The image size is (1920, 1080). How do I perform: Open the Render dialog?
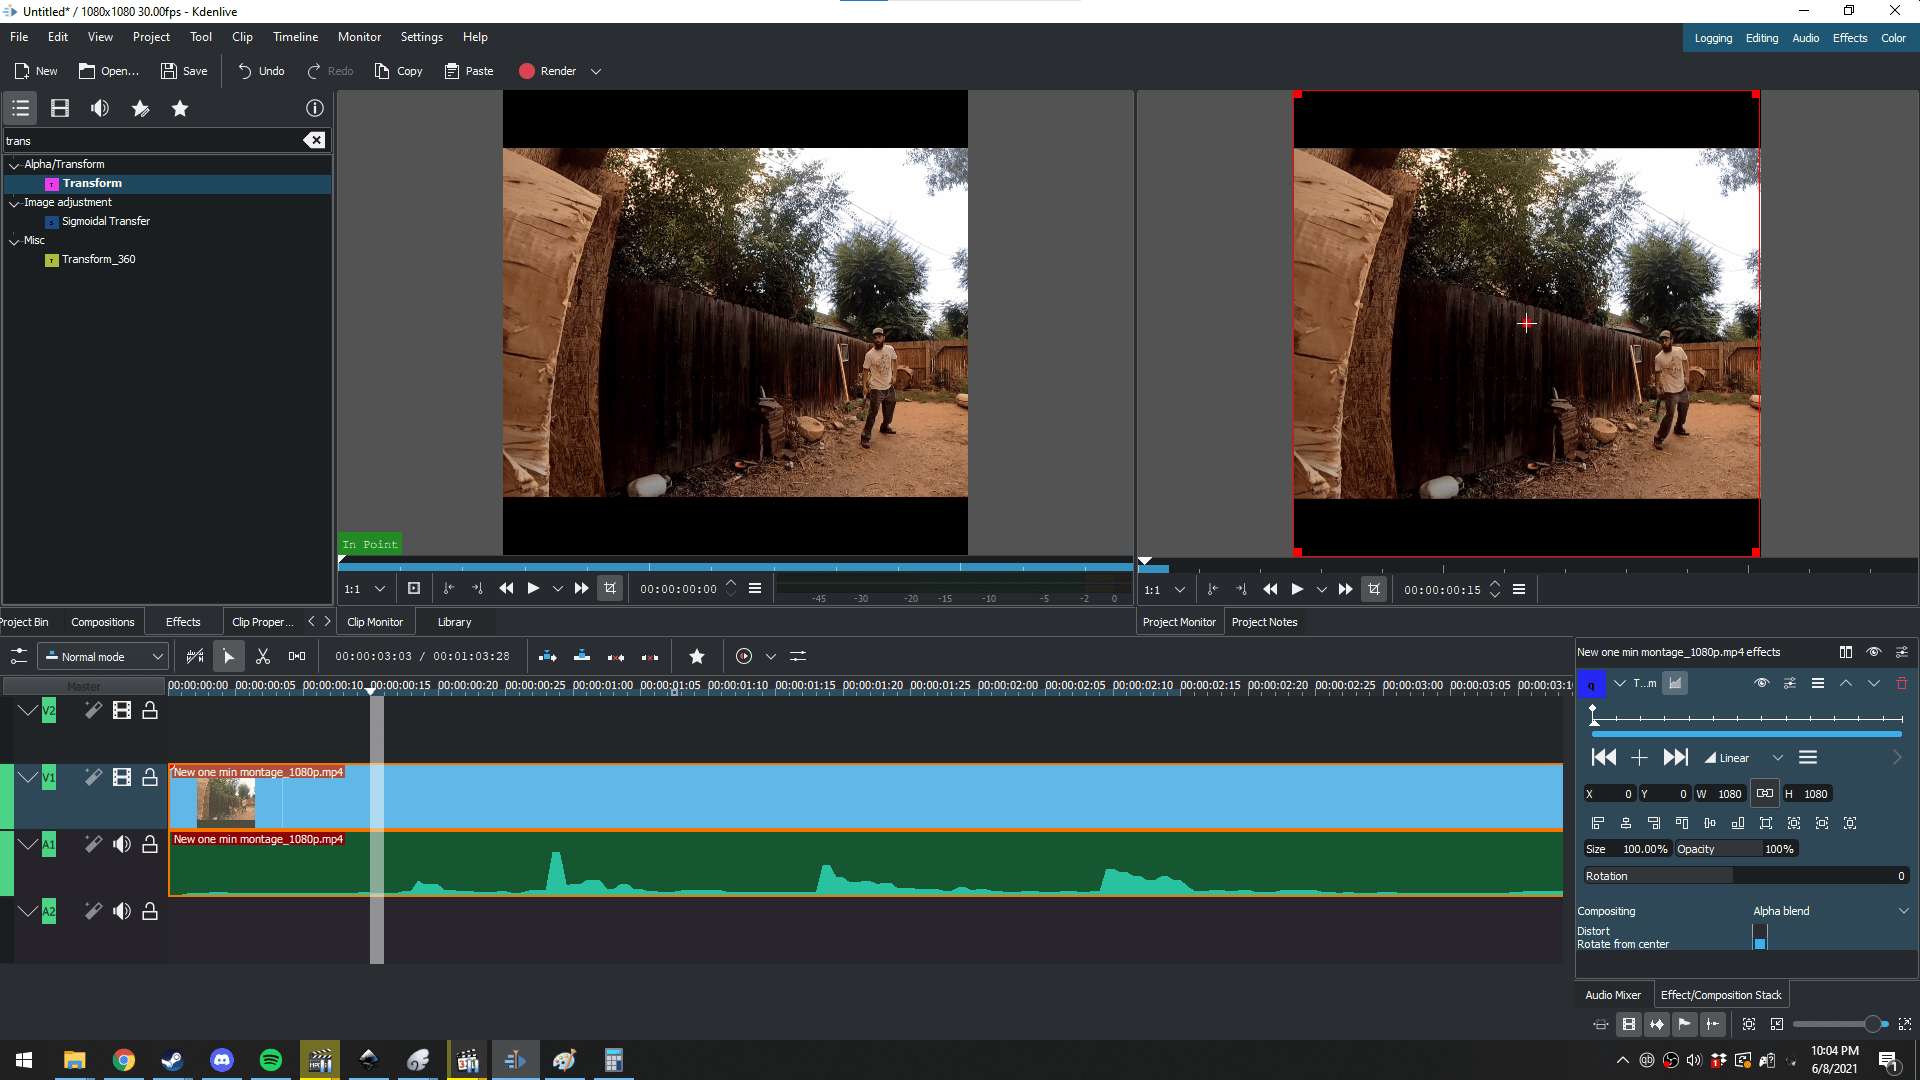click(548, 71)
